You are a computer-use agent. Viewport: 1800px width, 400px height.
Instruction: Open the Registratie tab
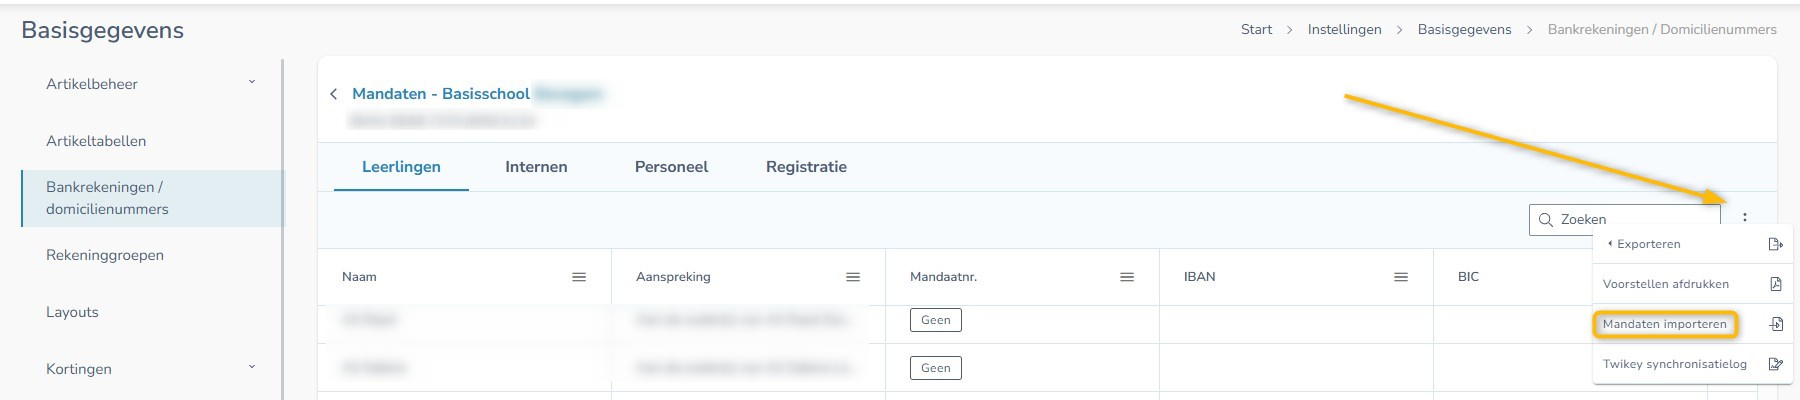click(x=806, y=167)
